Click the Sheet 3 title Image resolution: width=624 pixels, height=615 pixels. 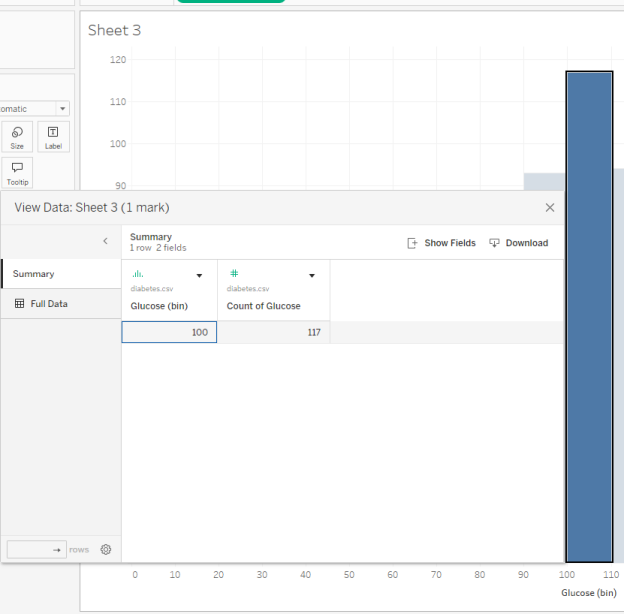[115, 30]
